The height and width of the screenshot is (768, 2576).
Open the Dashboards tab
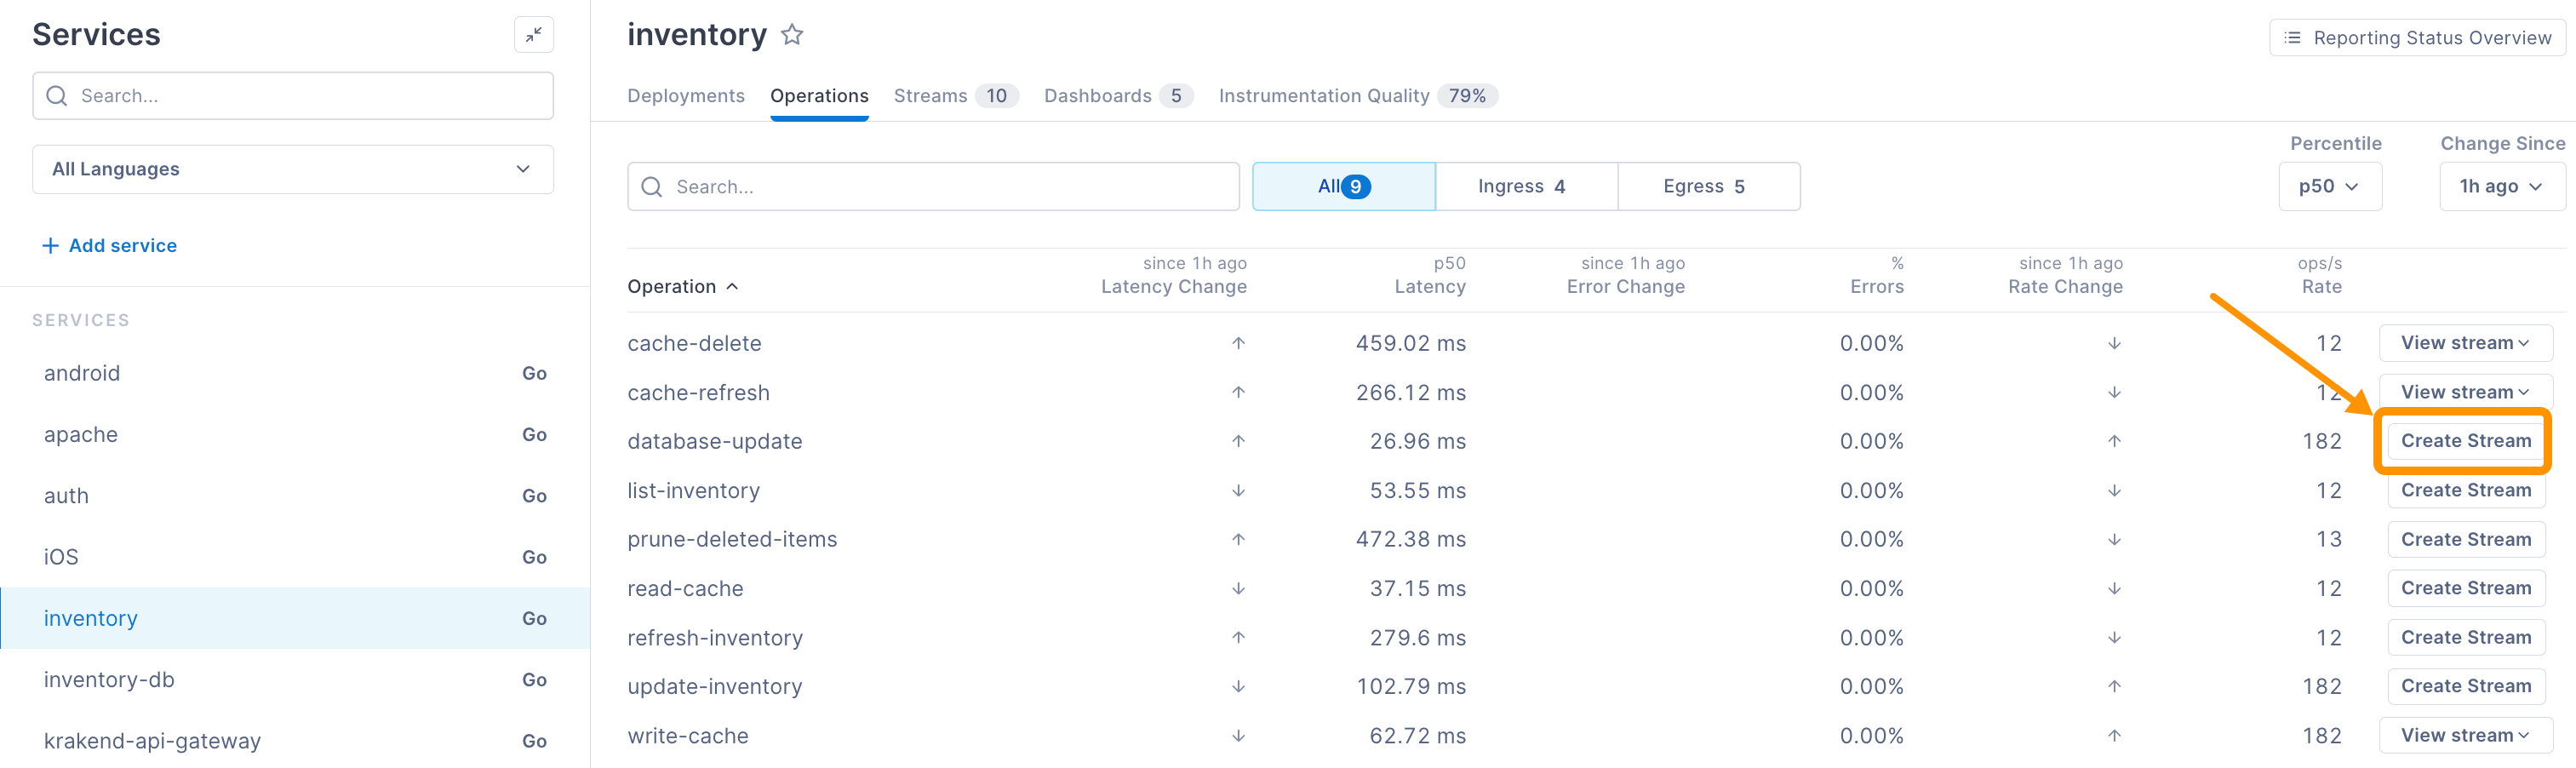click(1097, 95)
